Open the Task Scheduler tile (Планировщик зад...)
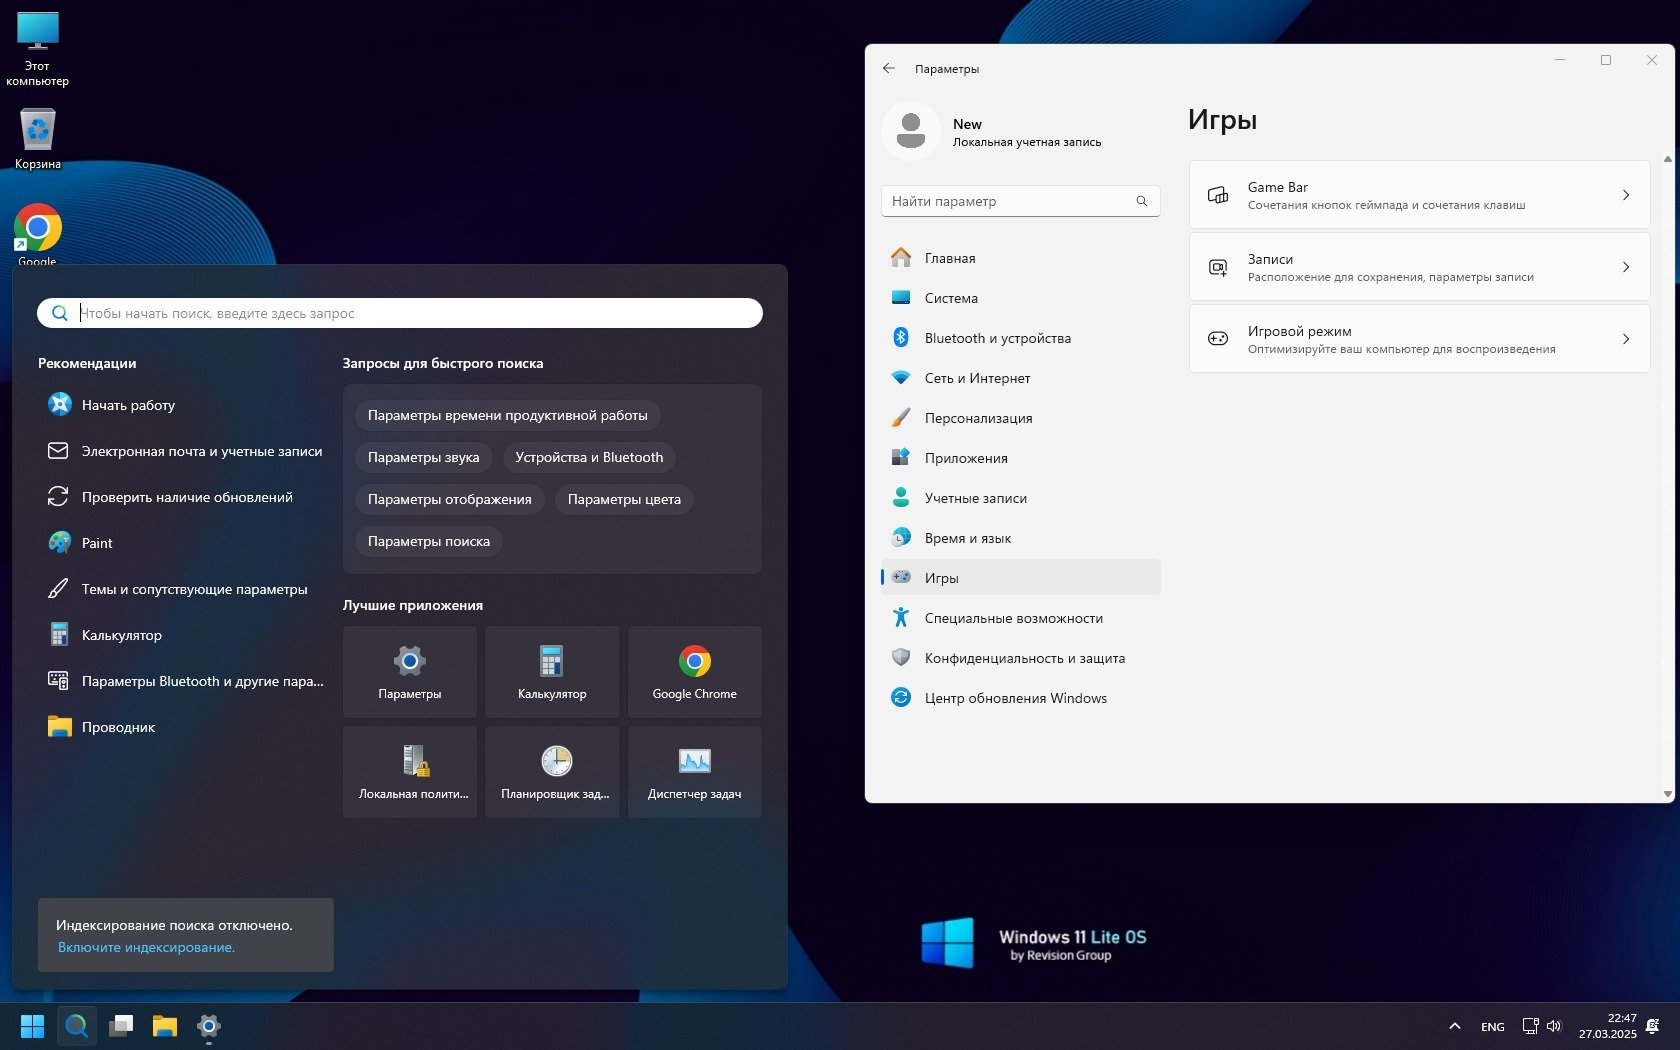1680x1050 pixels. tap(552, 772)
